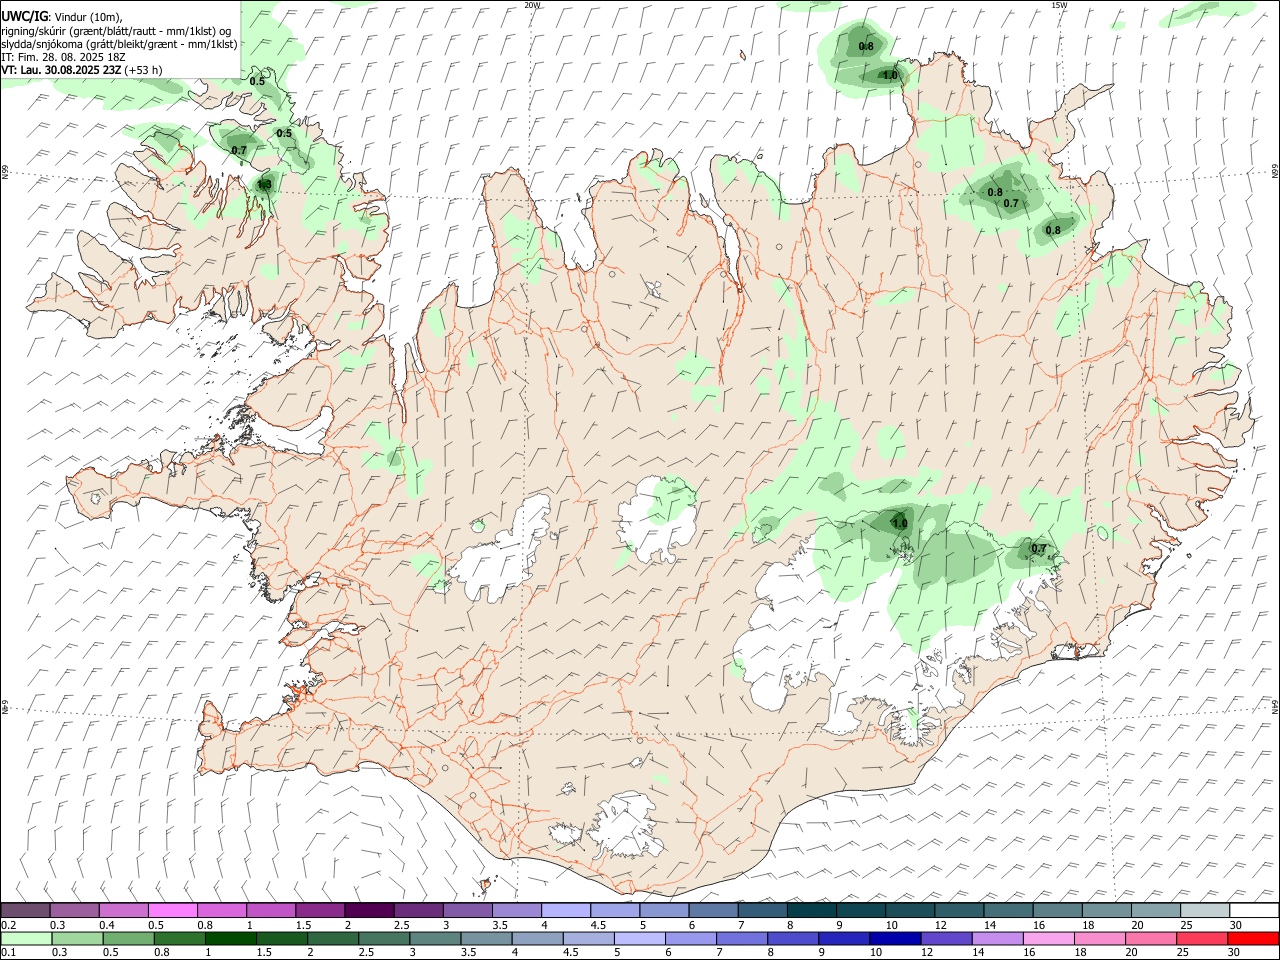Screen dimensions: 1280x960
Task: Pick the dark navy swatch above rain '10'
Action: coord(893,938)
